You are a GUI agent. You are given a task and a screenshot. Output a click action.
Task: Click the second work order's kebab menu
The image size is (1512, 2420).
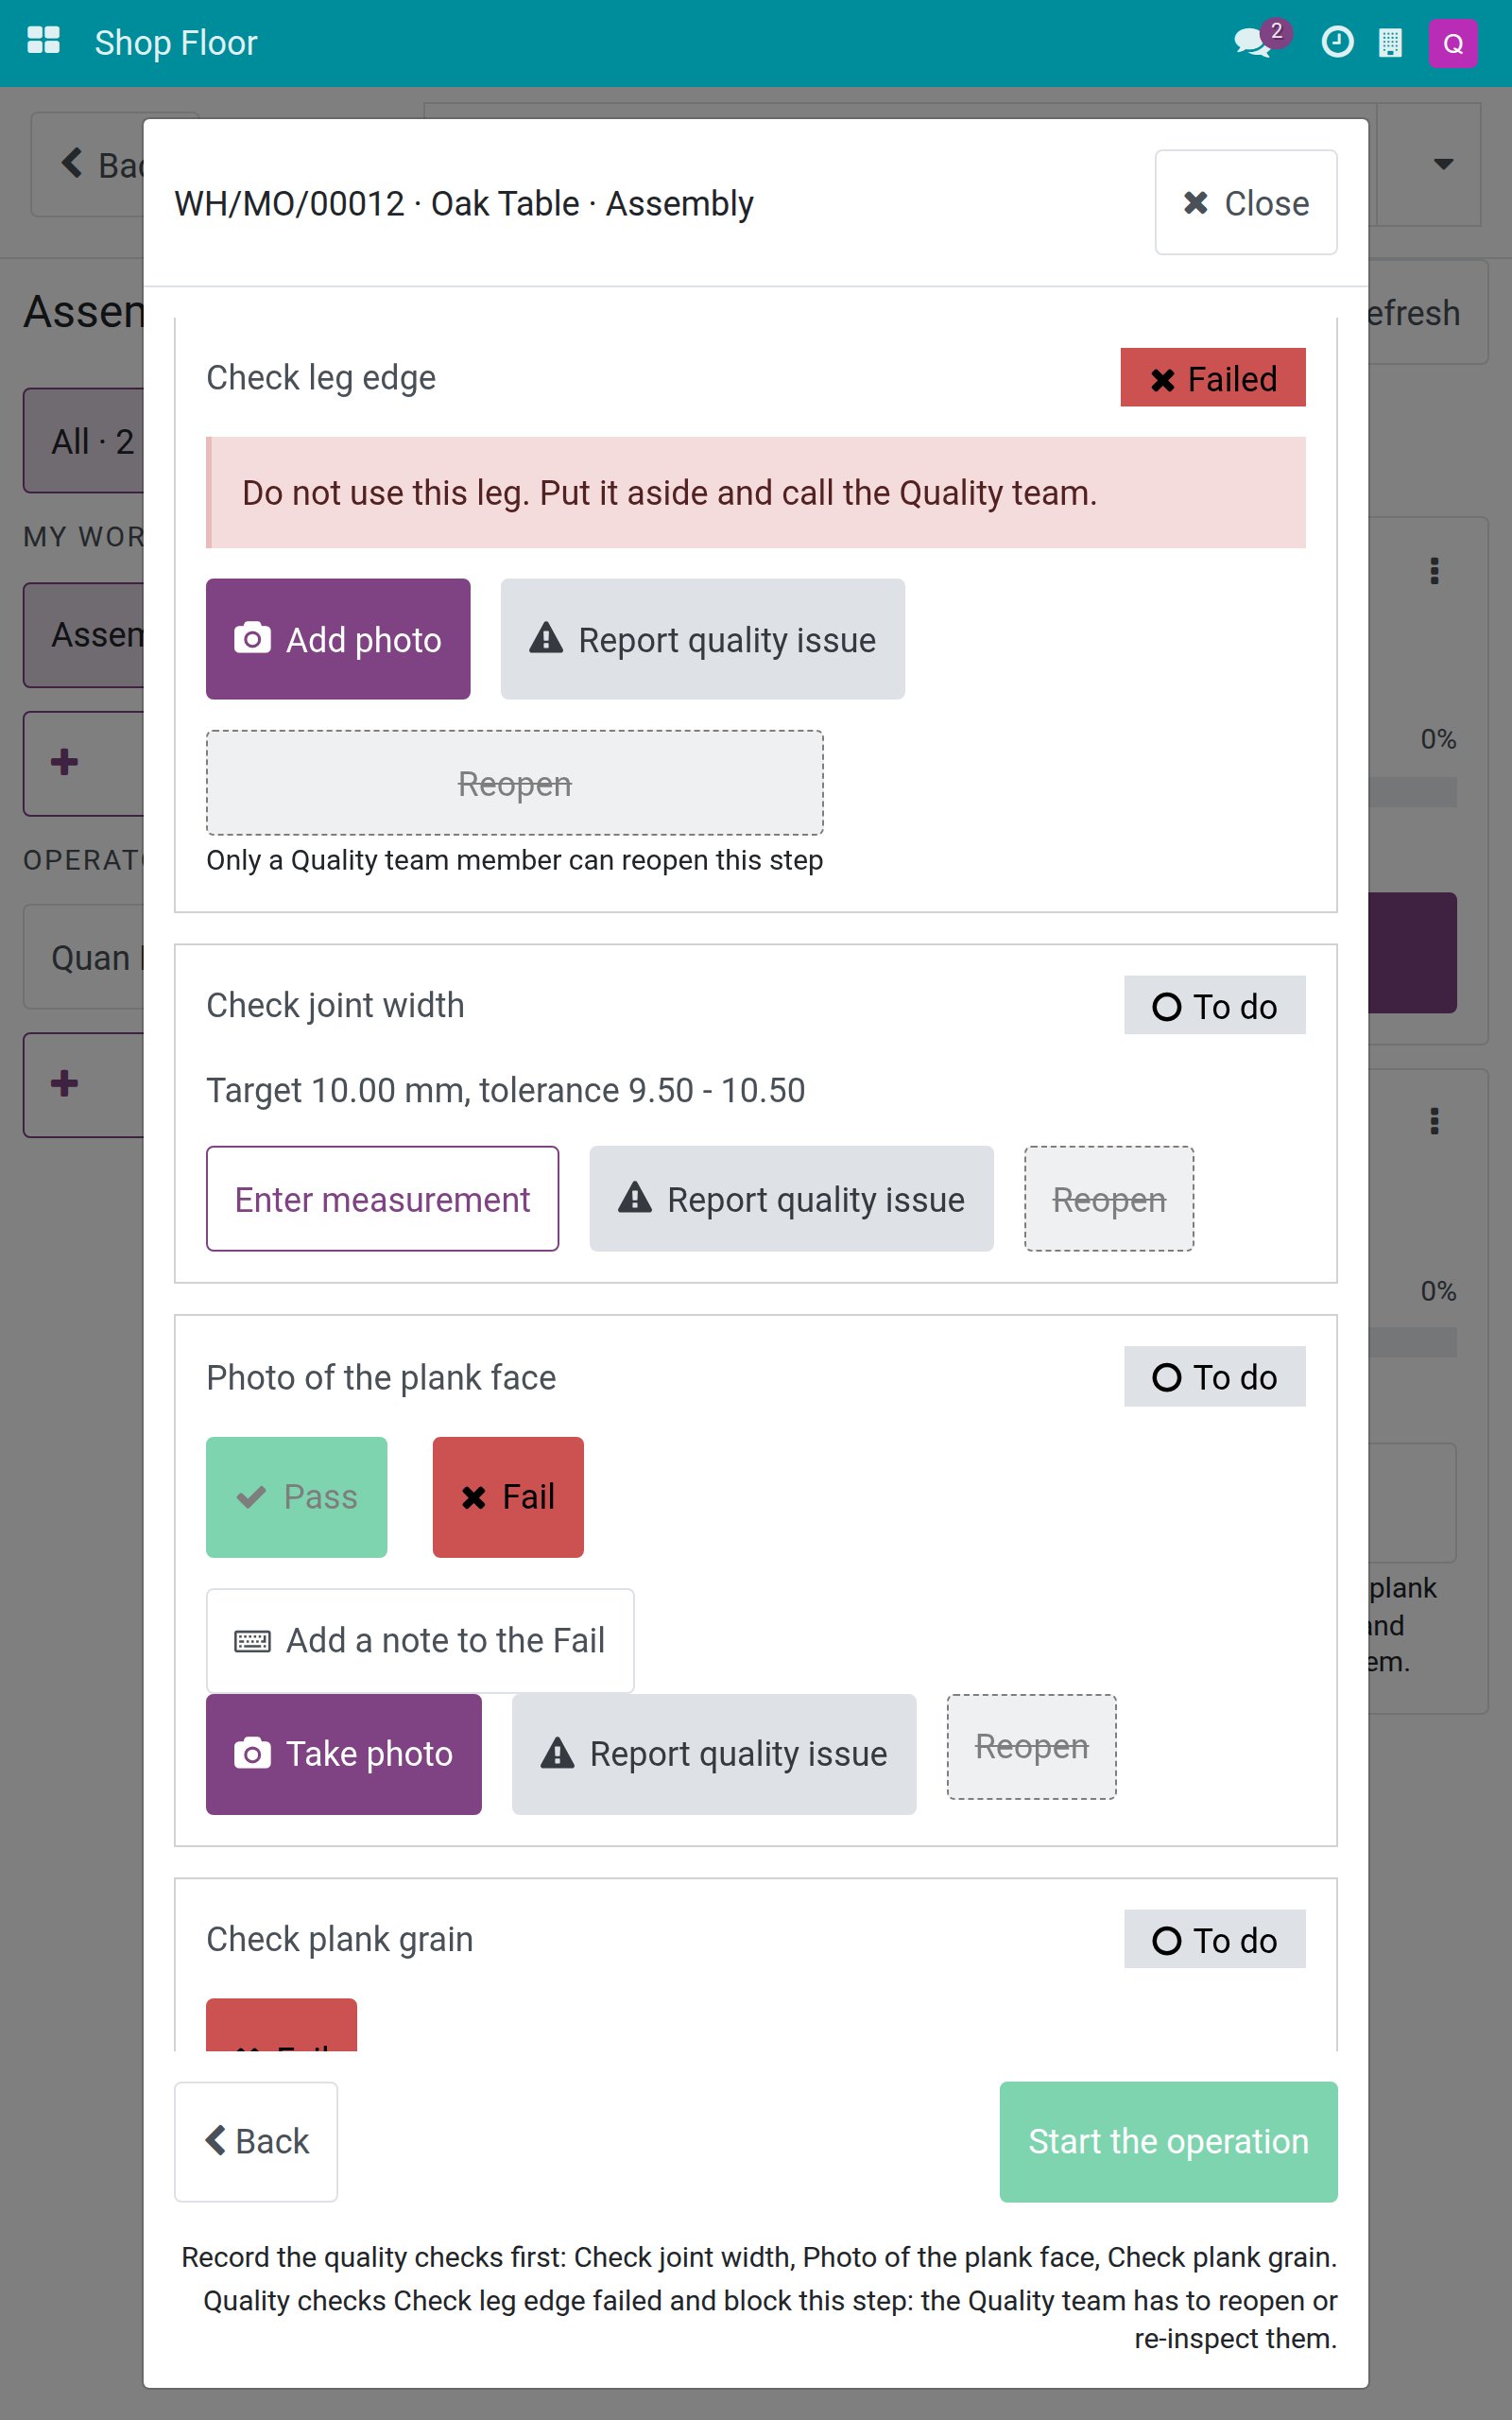pyautogui.click(x=1434, y=1121)
